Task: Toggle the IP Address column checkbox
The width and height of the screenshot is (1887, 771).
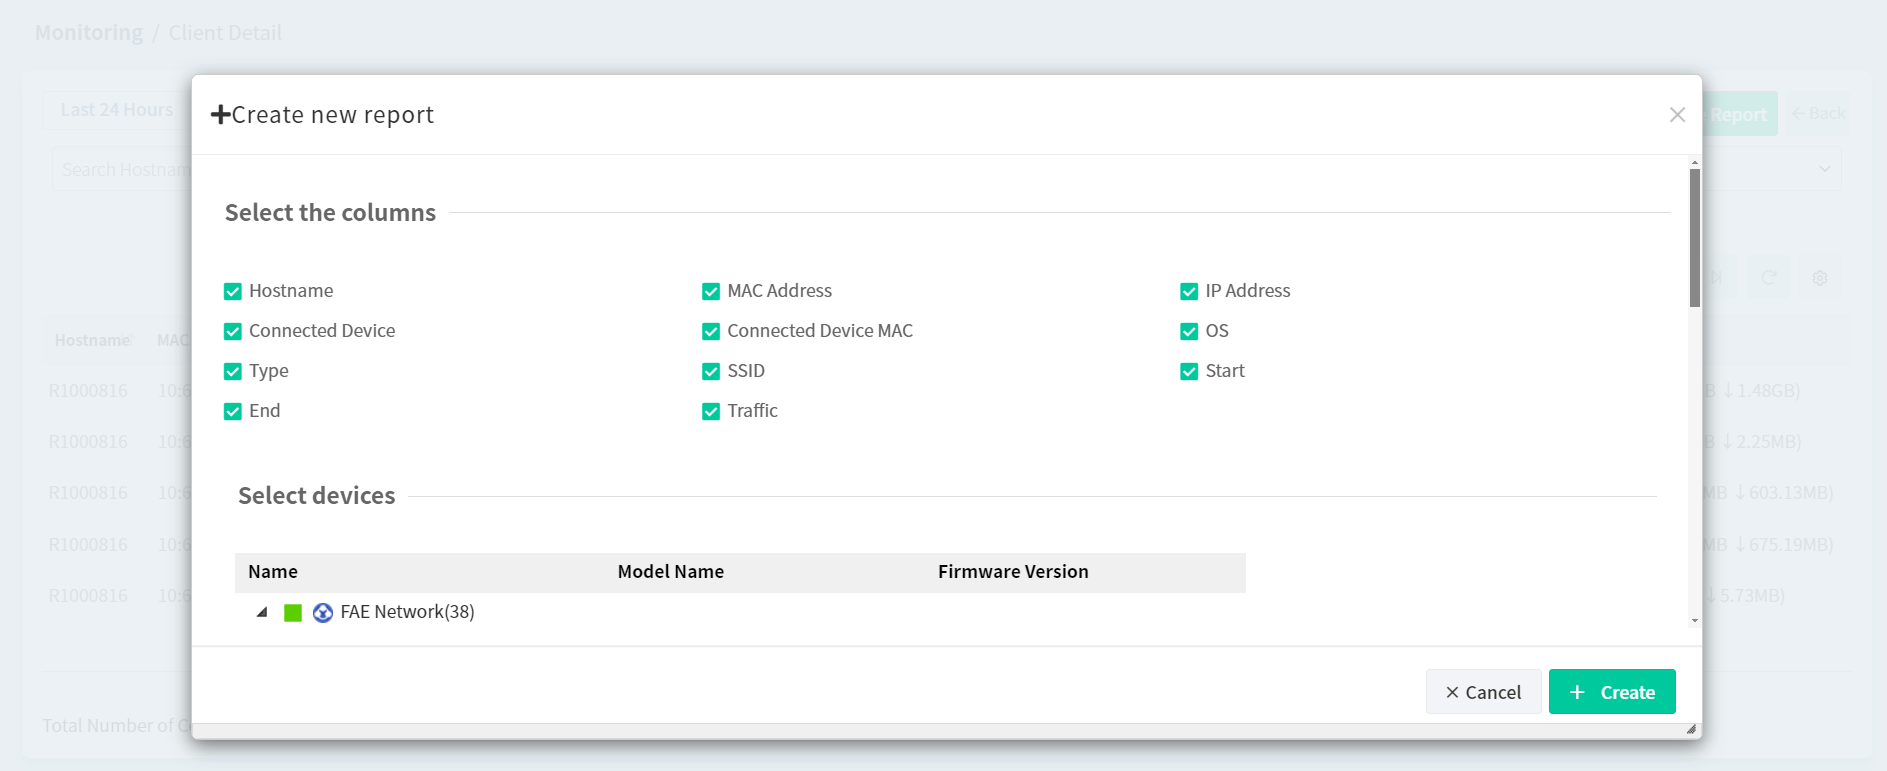Action: pyautogui.click(x=1189, y=291)
